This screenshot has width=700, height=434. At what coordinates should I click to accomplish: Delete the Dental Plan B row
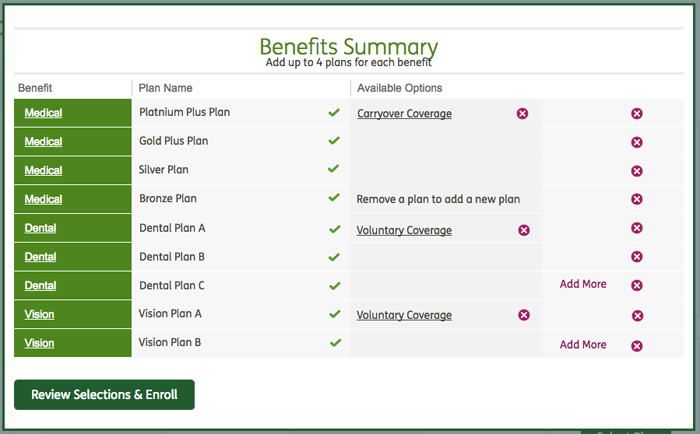[x=637, y=257]
